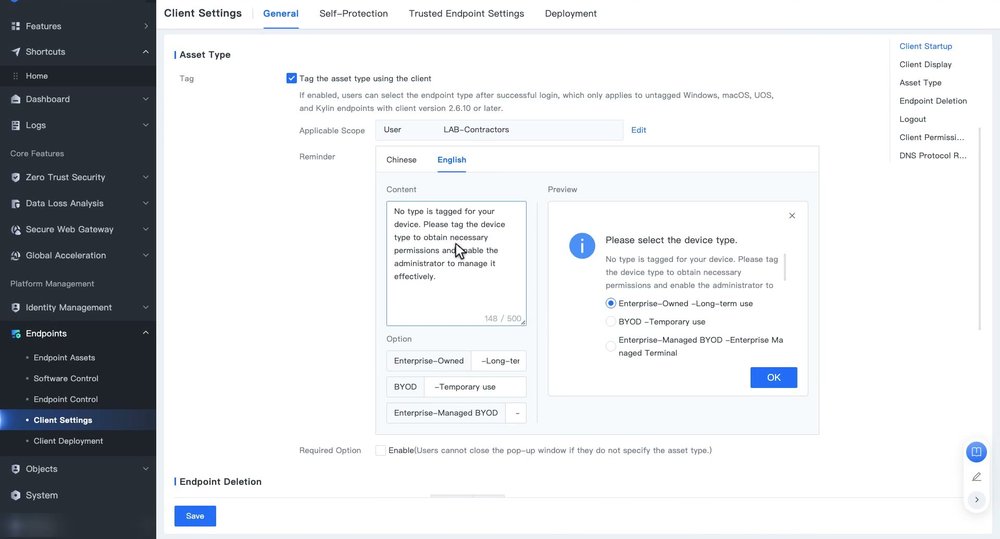Select Enterprise-Owned Long-term use radio
Screen dimensions: 1000x539
click(x=610, y=304)
